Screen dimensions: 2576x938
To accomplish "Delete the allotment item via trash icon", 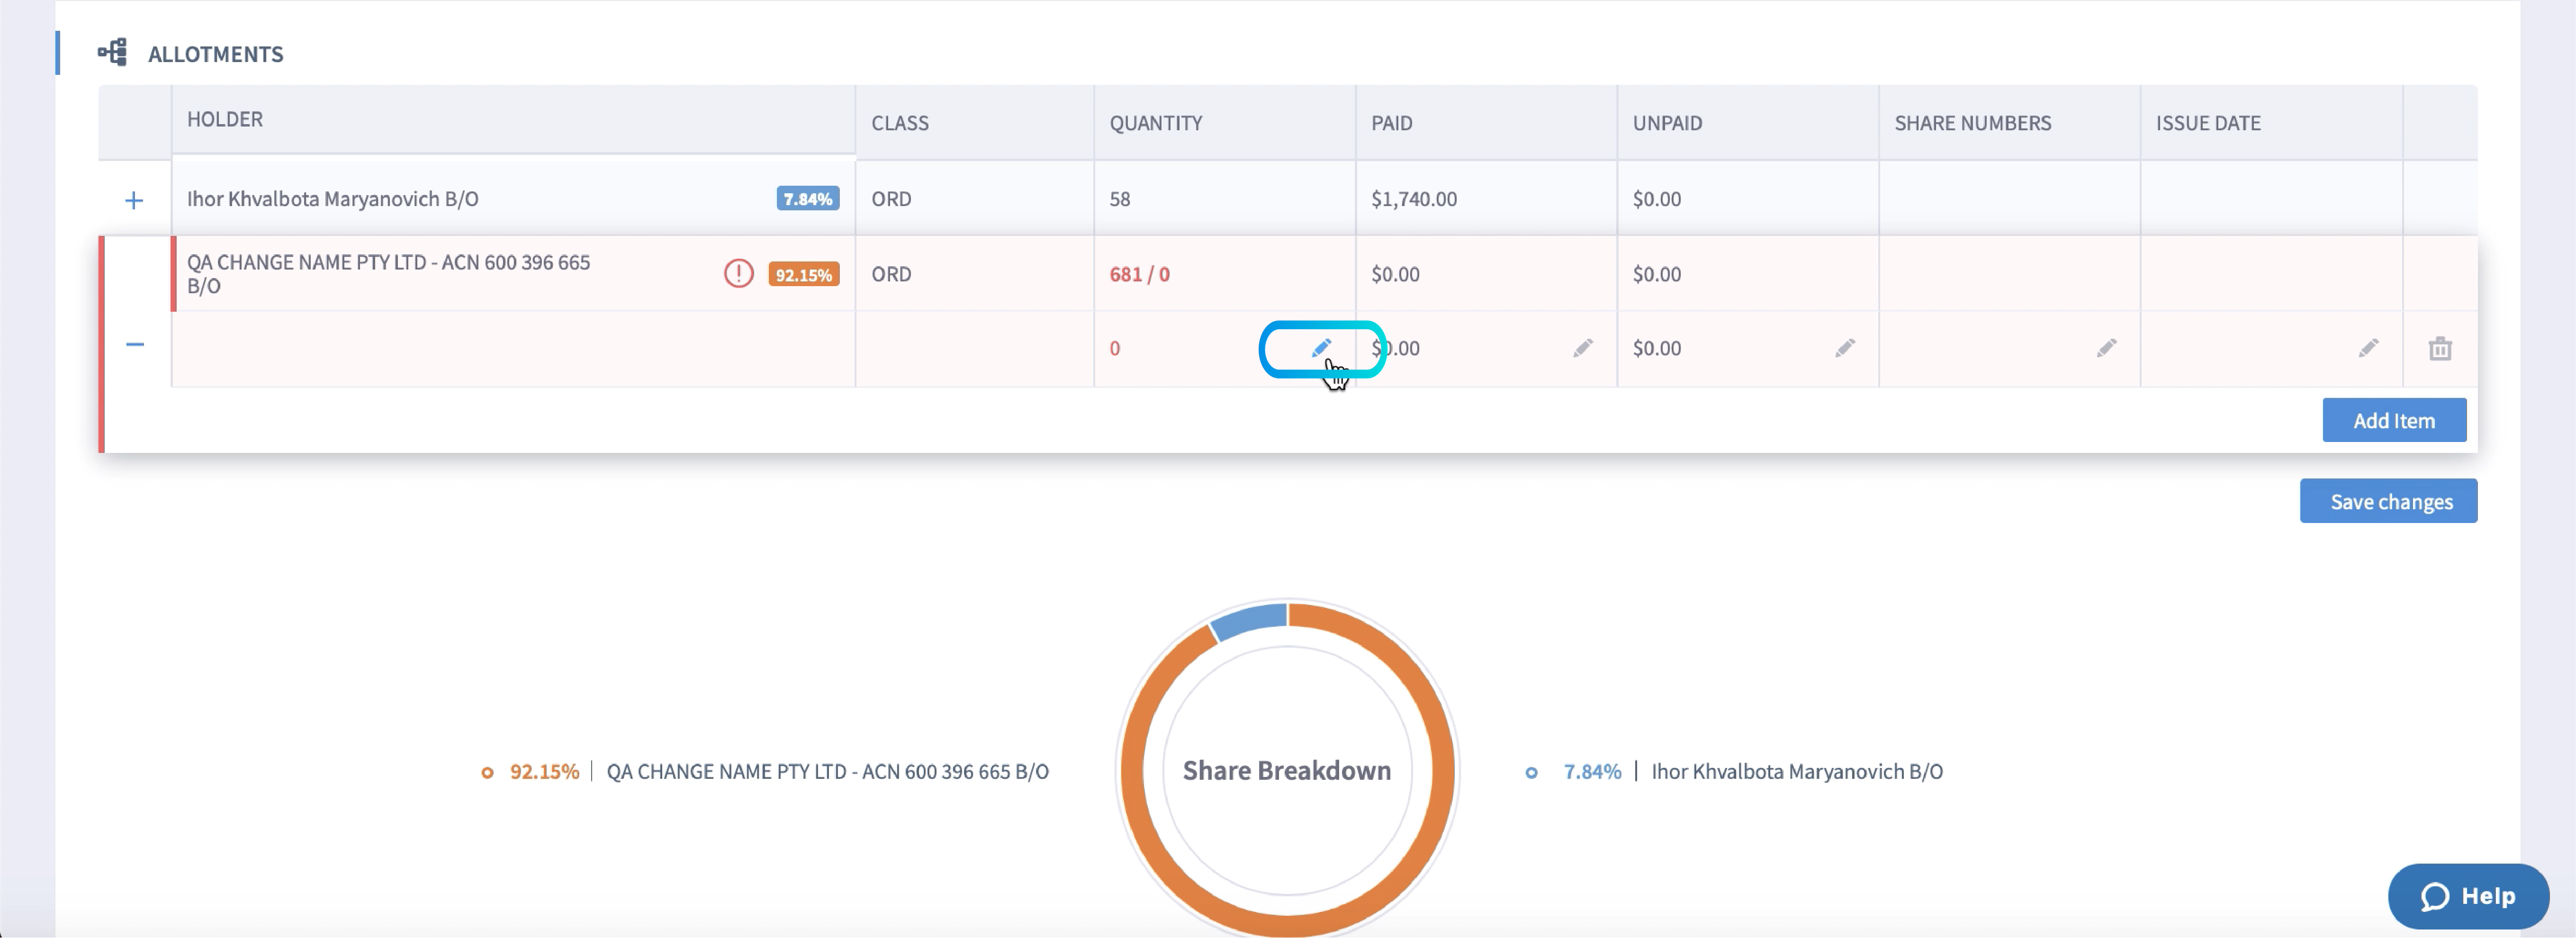I will 2440,348.
